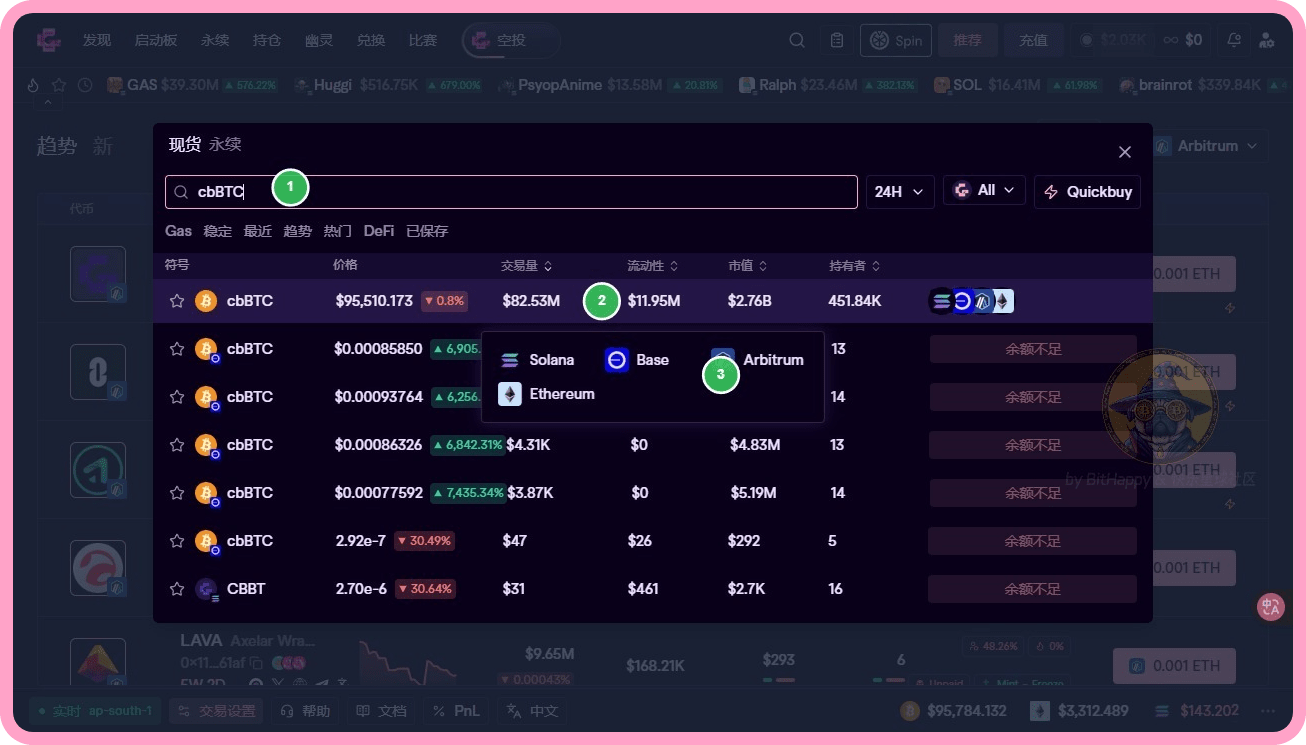The image size is (1306, 745).
Task: Star the cbBTC row priced $0.00086326
Action: (177, 445)
